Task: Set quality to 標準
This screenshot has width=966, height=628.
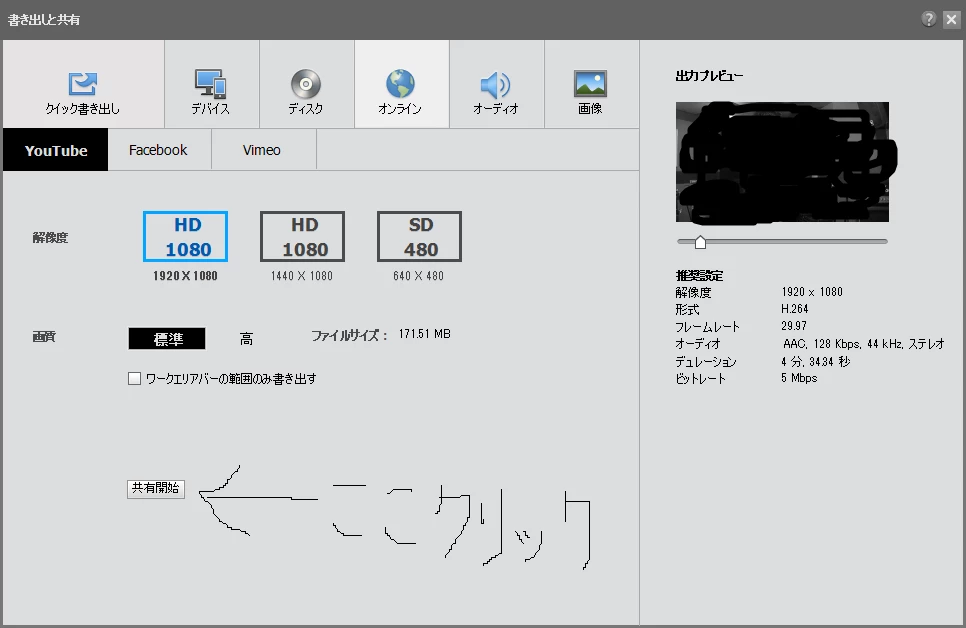Action: (x=167, y=338)
